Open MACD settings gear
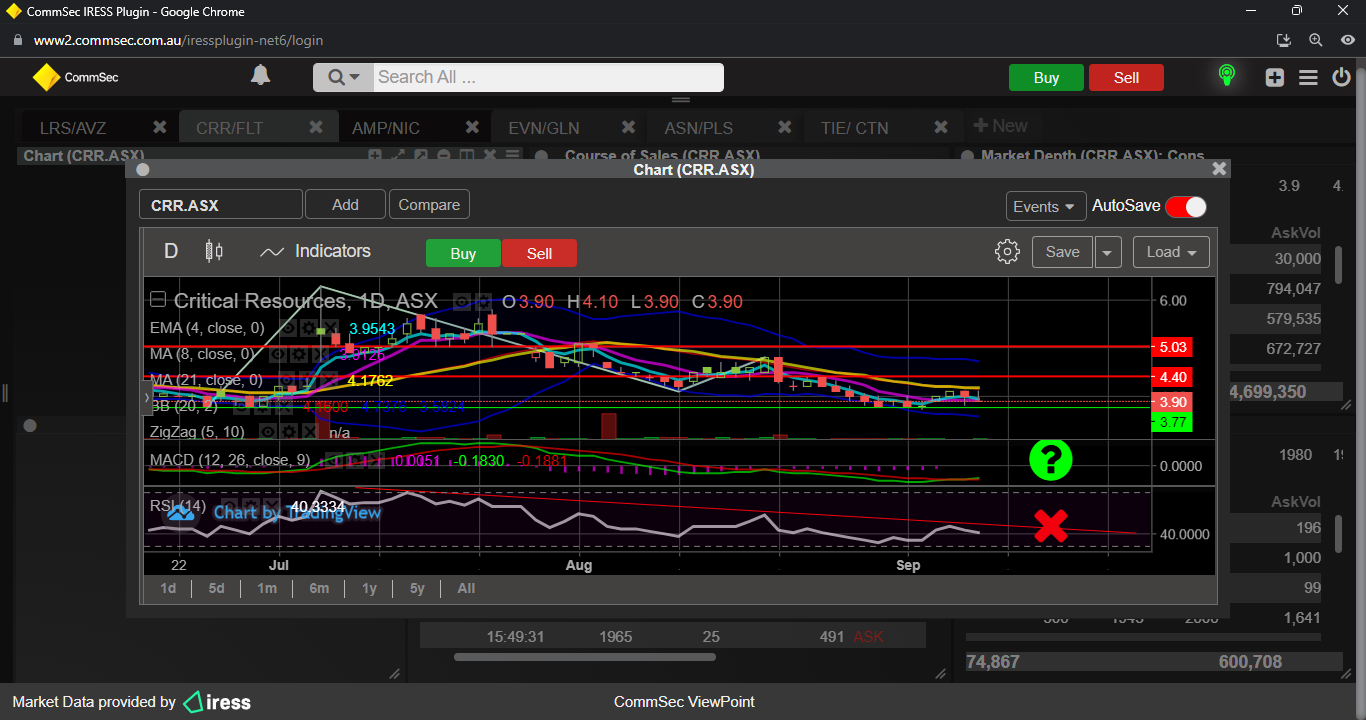Screen dimensions: 1366x720 coord(355,460)
